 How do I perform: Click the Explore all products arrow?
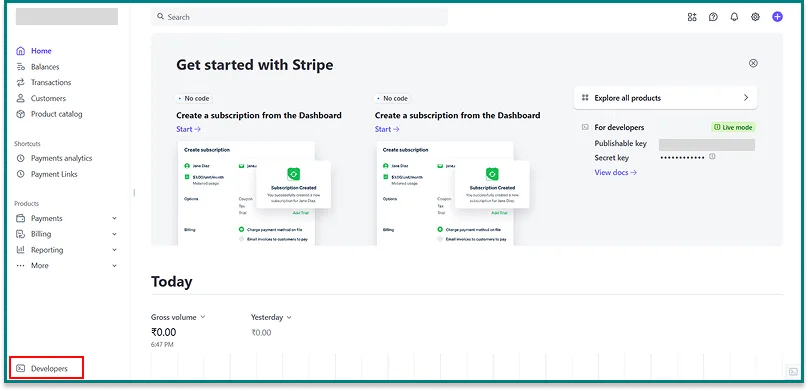746,98
